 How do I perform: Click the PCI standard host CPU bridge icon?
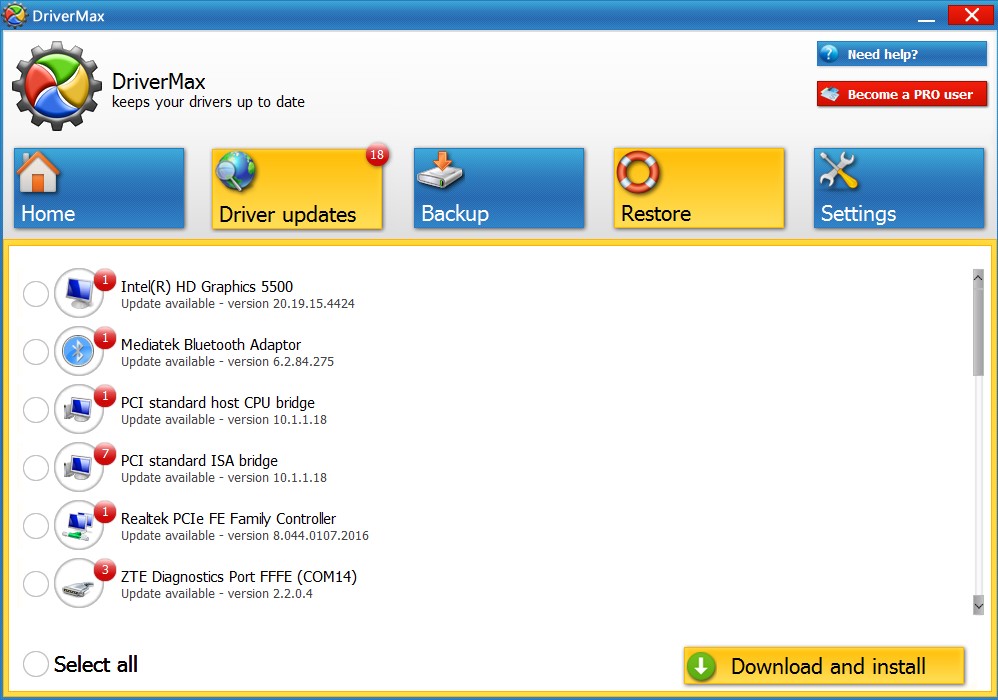(x=79, y=409)
